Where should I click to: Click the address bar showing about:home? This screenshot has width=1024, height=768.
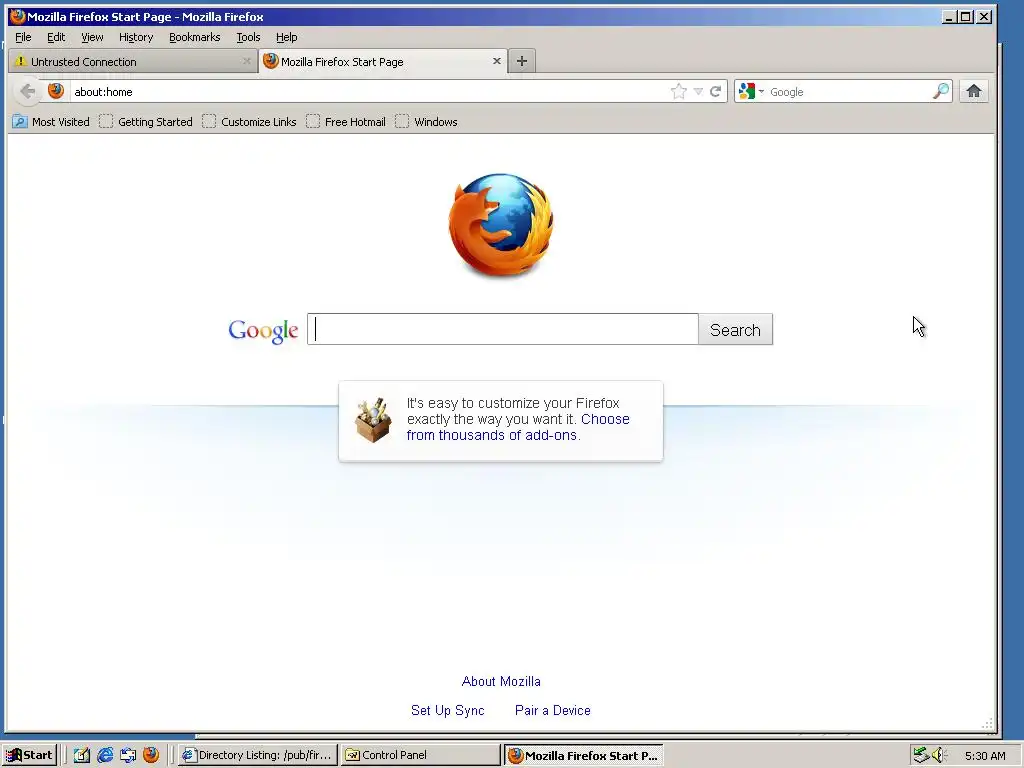pos(369,91)
